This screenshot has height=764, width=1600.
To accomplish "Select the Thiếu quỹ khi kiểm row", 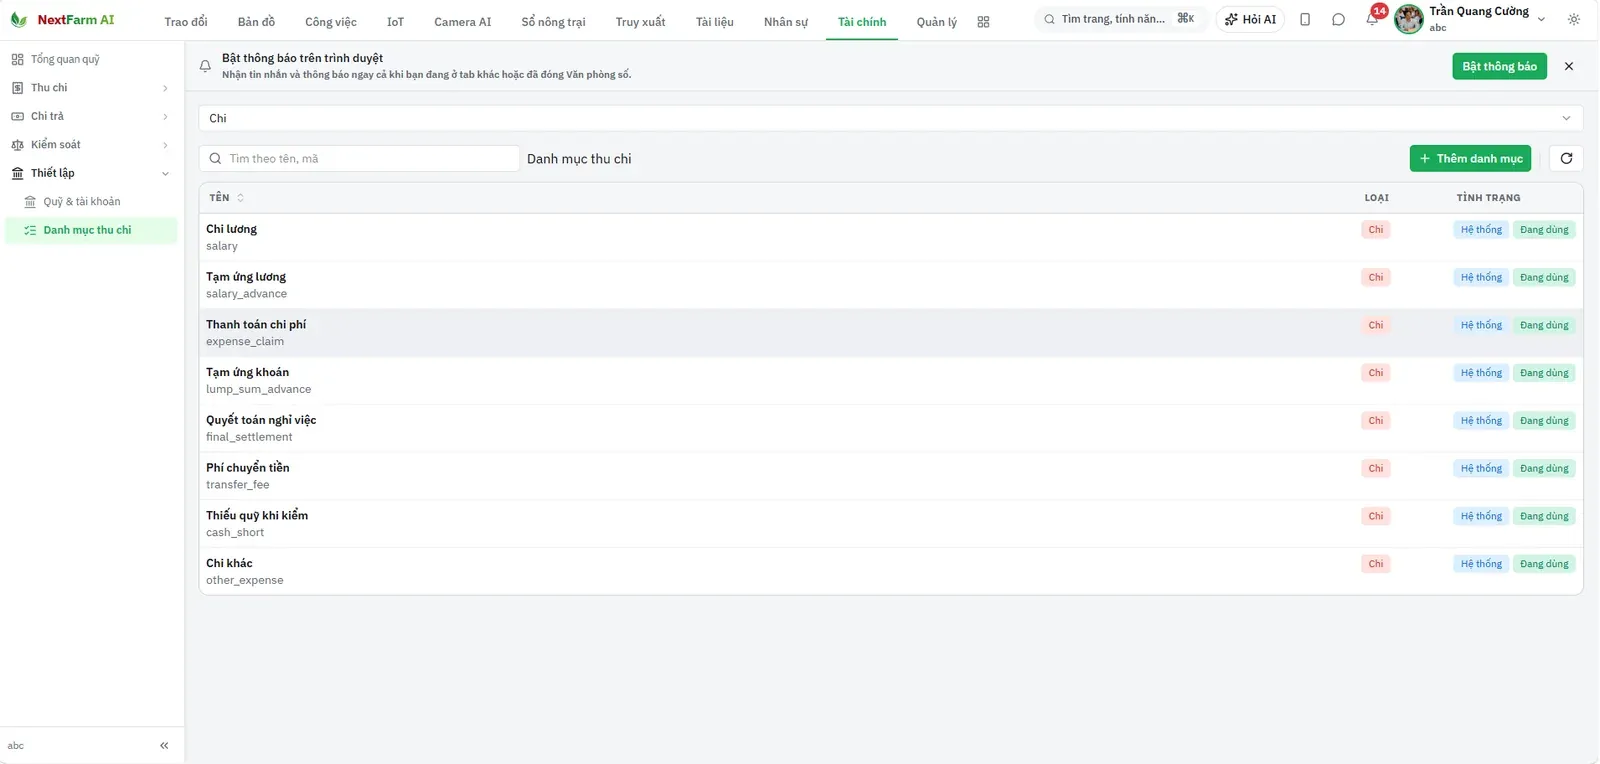I will pos(891,524).
